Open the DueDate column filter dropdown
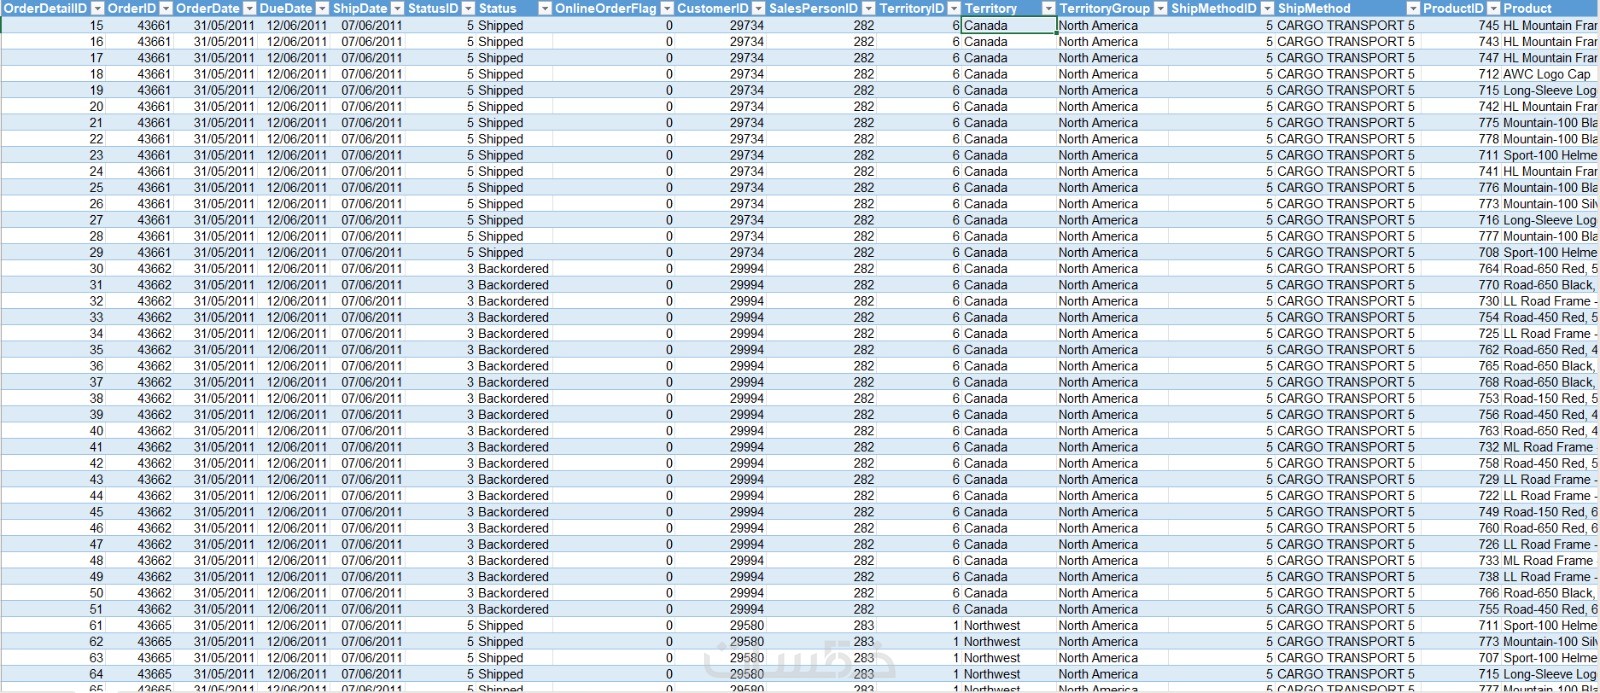 pyautogui.click(x=323, y=8)
